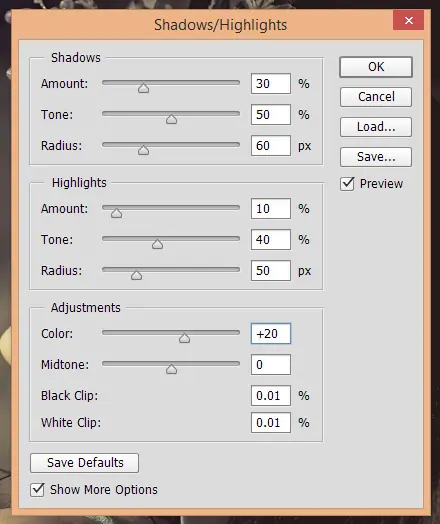Click the Shadows Tone slider handle
This screenshot has width=440, height=524.
pyautogui.click(x=171, y=119)
